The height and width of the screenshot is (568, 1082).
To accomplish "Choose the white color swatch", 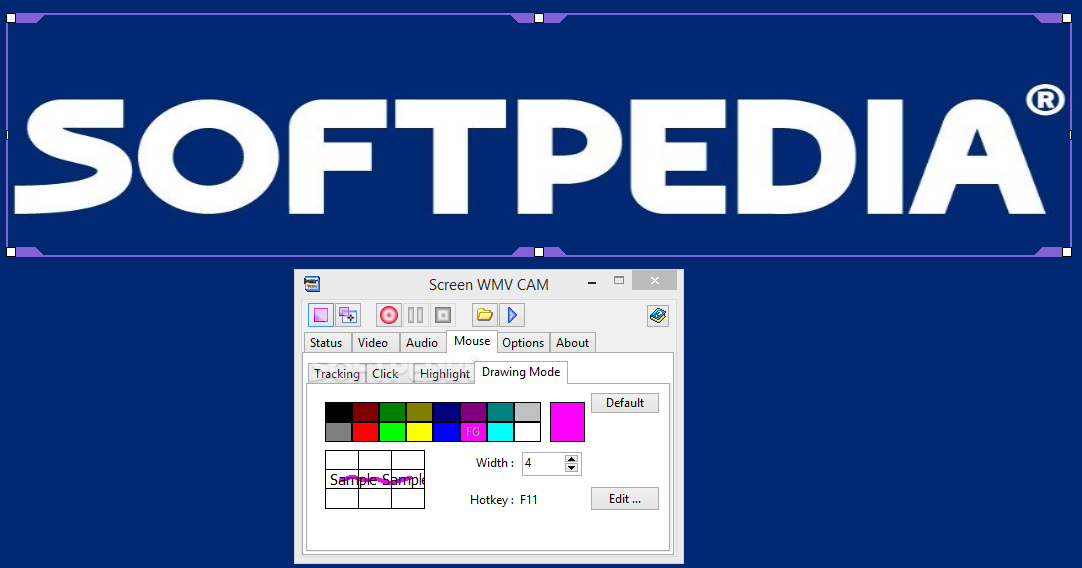I will 527,432.
